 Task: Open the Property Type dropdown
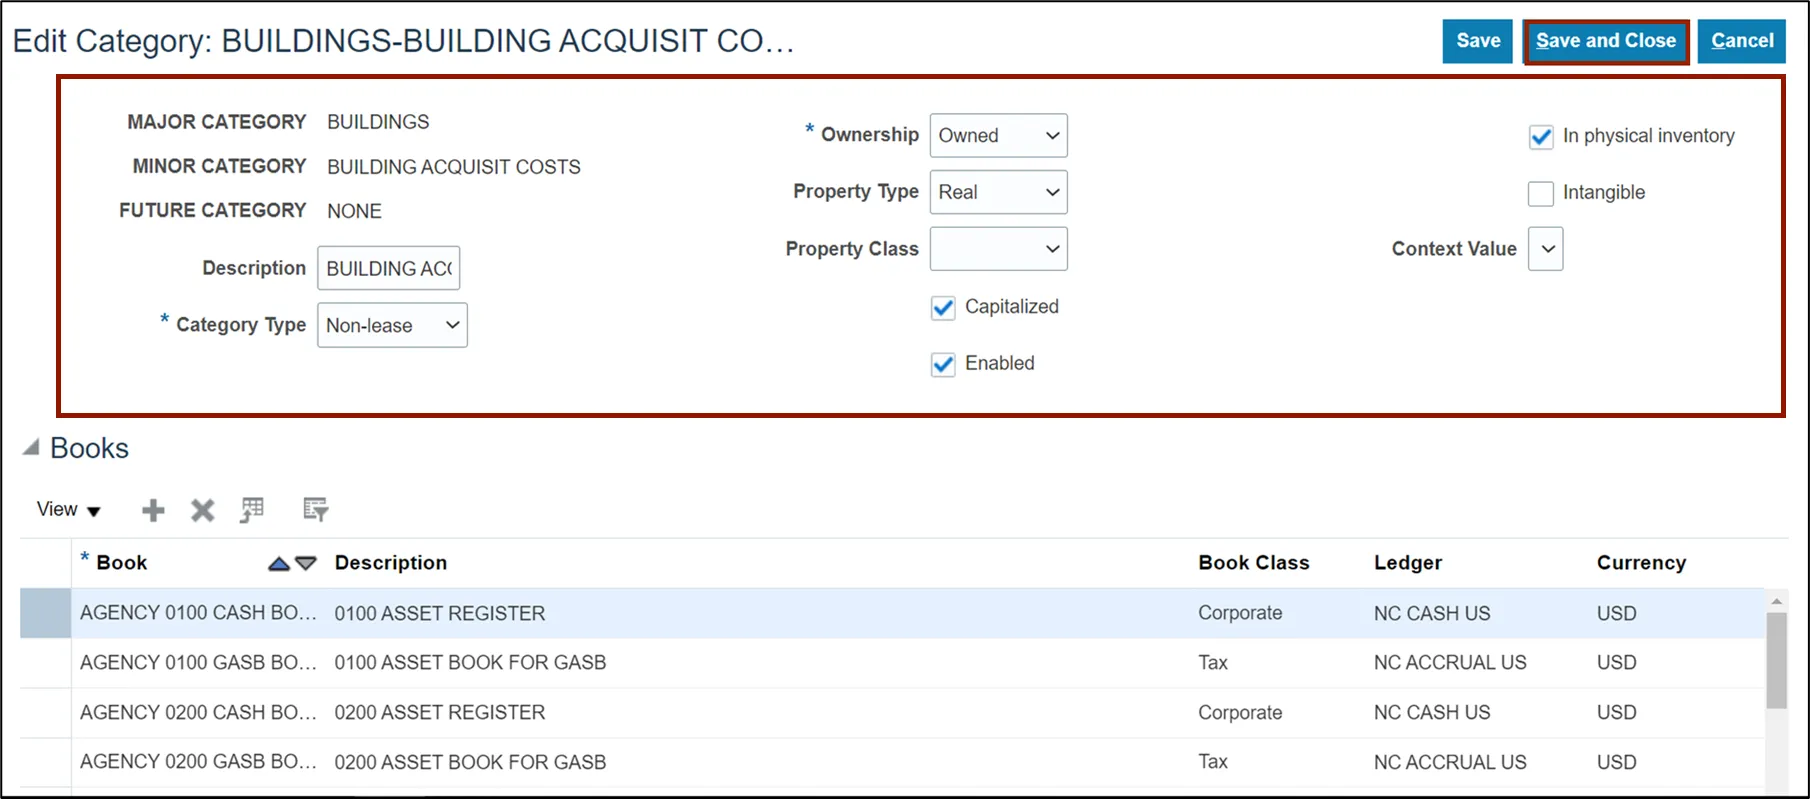[998, 192]
